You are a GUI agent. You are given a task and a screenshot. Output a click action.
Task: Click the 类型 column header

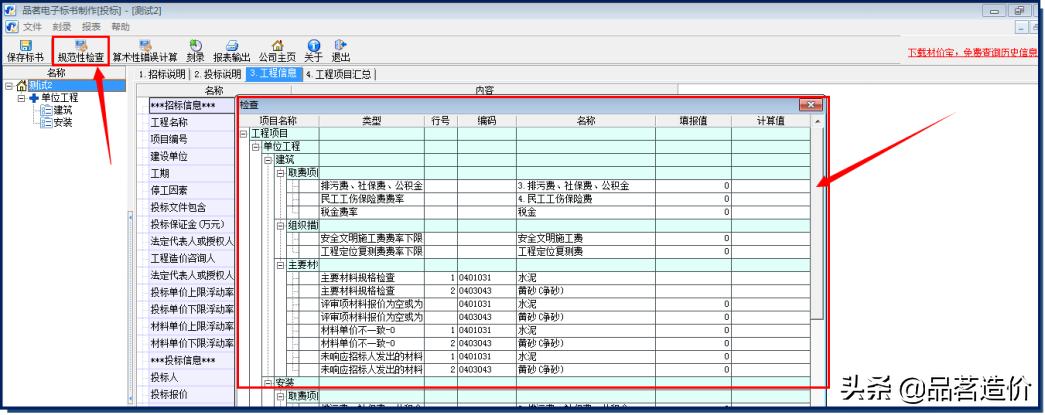[x=372, y=121]
